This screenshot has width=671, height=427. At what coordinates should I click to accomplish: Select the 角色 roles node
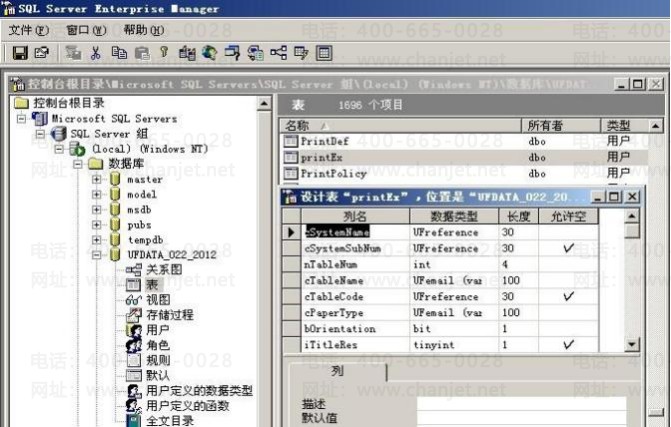point(157,345)
